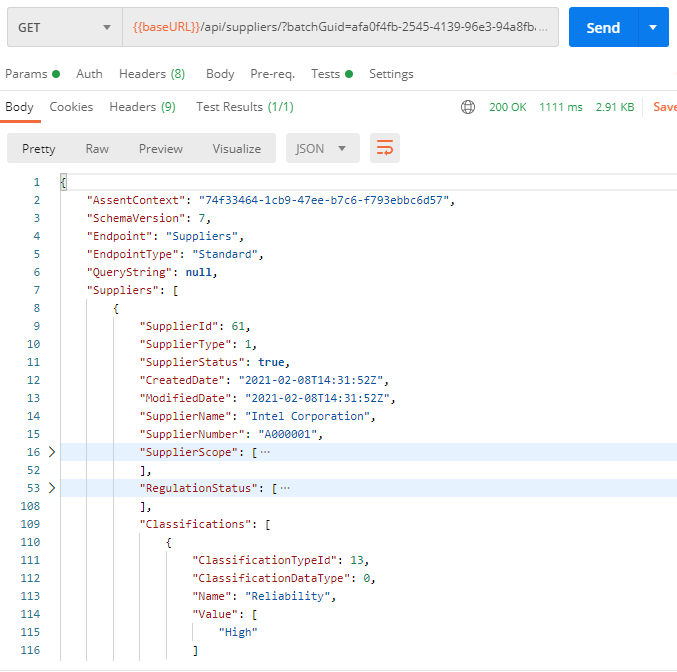Image resolution: width=677 pixels, height=672 pixels.
Task: Open the request Settings tab
Action: click(391, 74)
